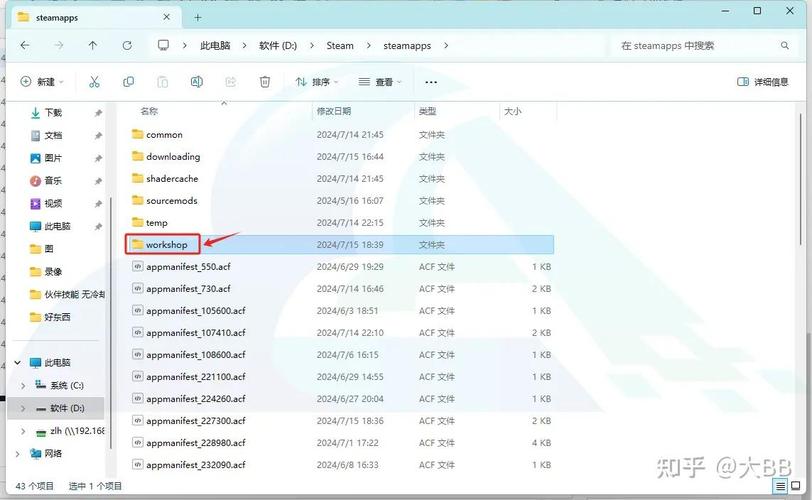Open the three-dots more options menu

[x=431, y=82]
